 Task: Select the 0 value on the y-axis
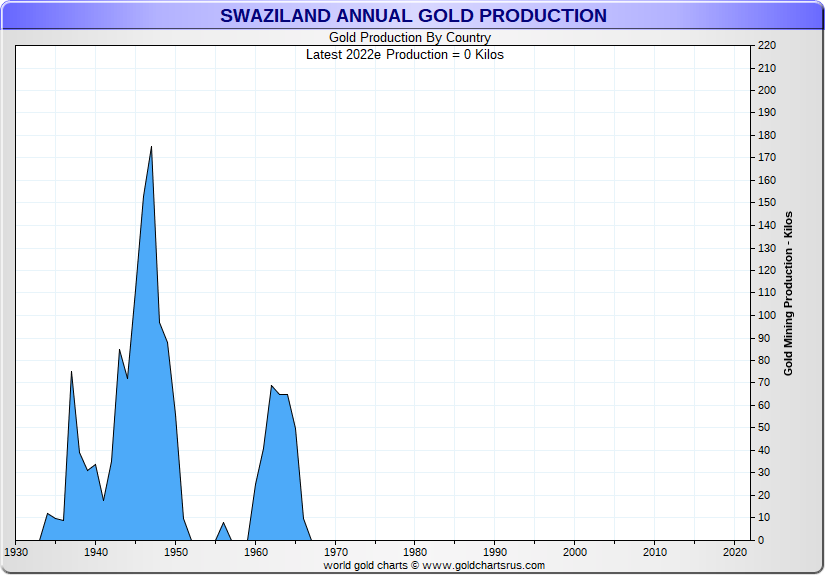(762, 540)
